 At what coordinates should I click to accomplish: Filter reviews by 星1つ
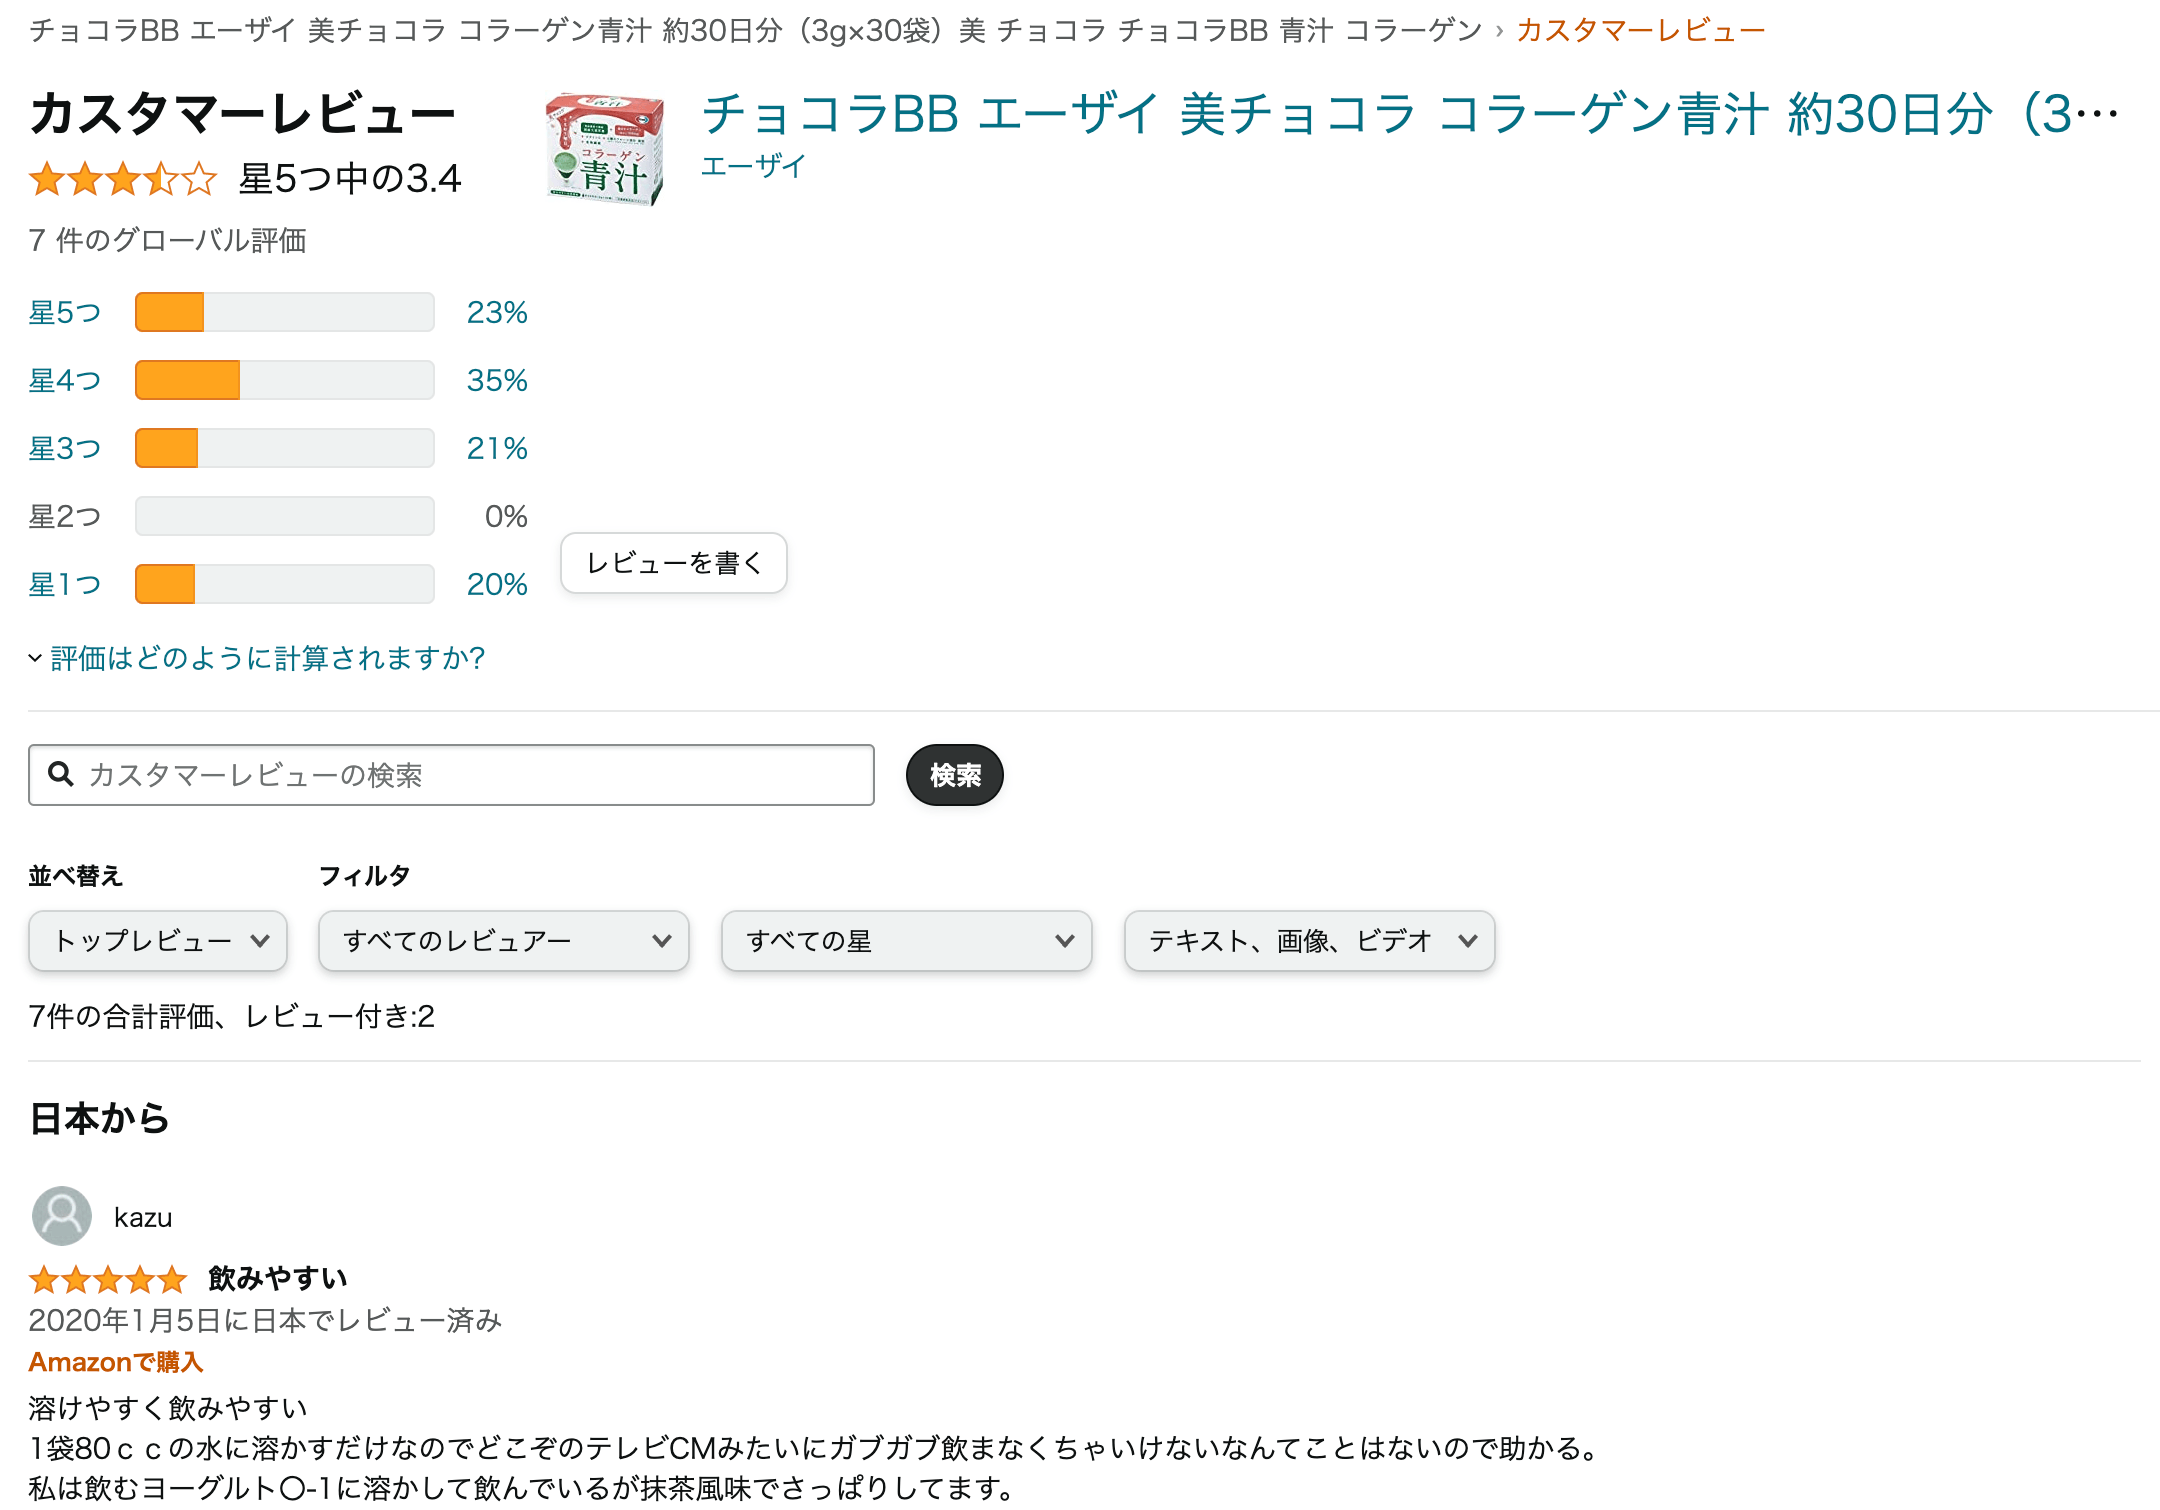point(65,585)
